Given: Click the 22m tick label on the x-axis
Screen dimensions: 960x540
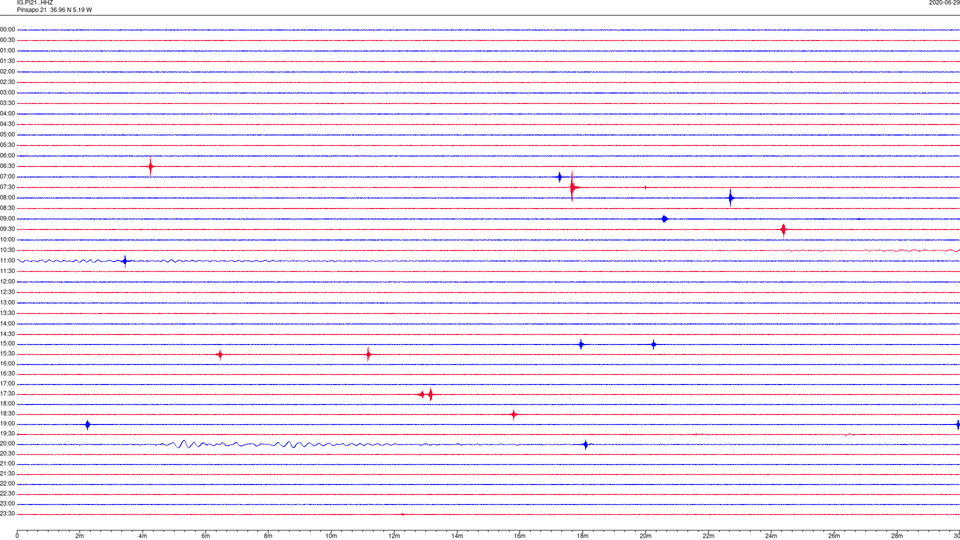Looking at the screenshot, I should [708, 536].
